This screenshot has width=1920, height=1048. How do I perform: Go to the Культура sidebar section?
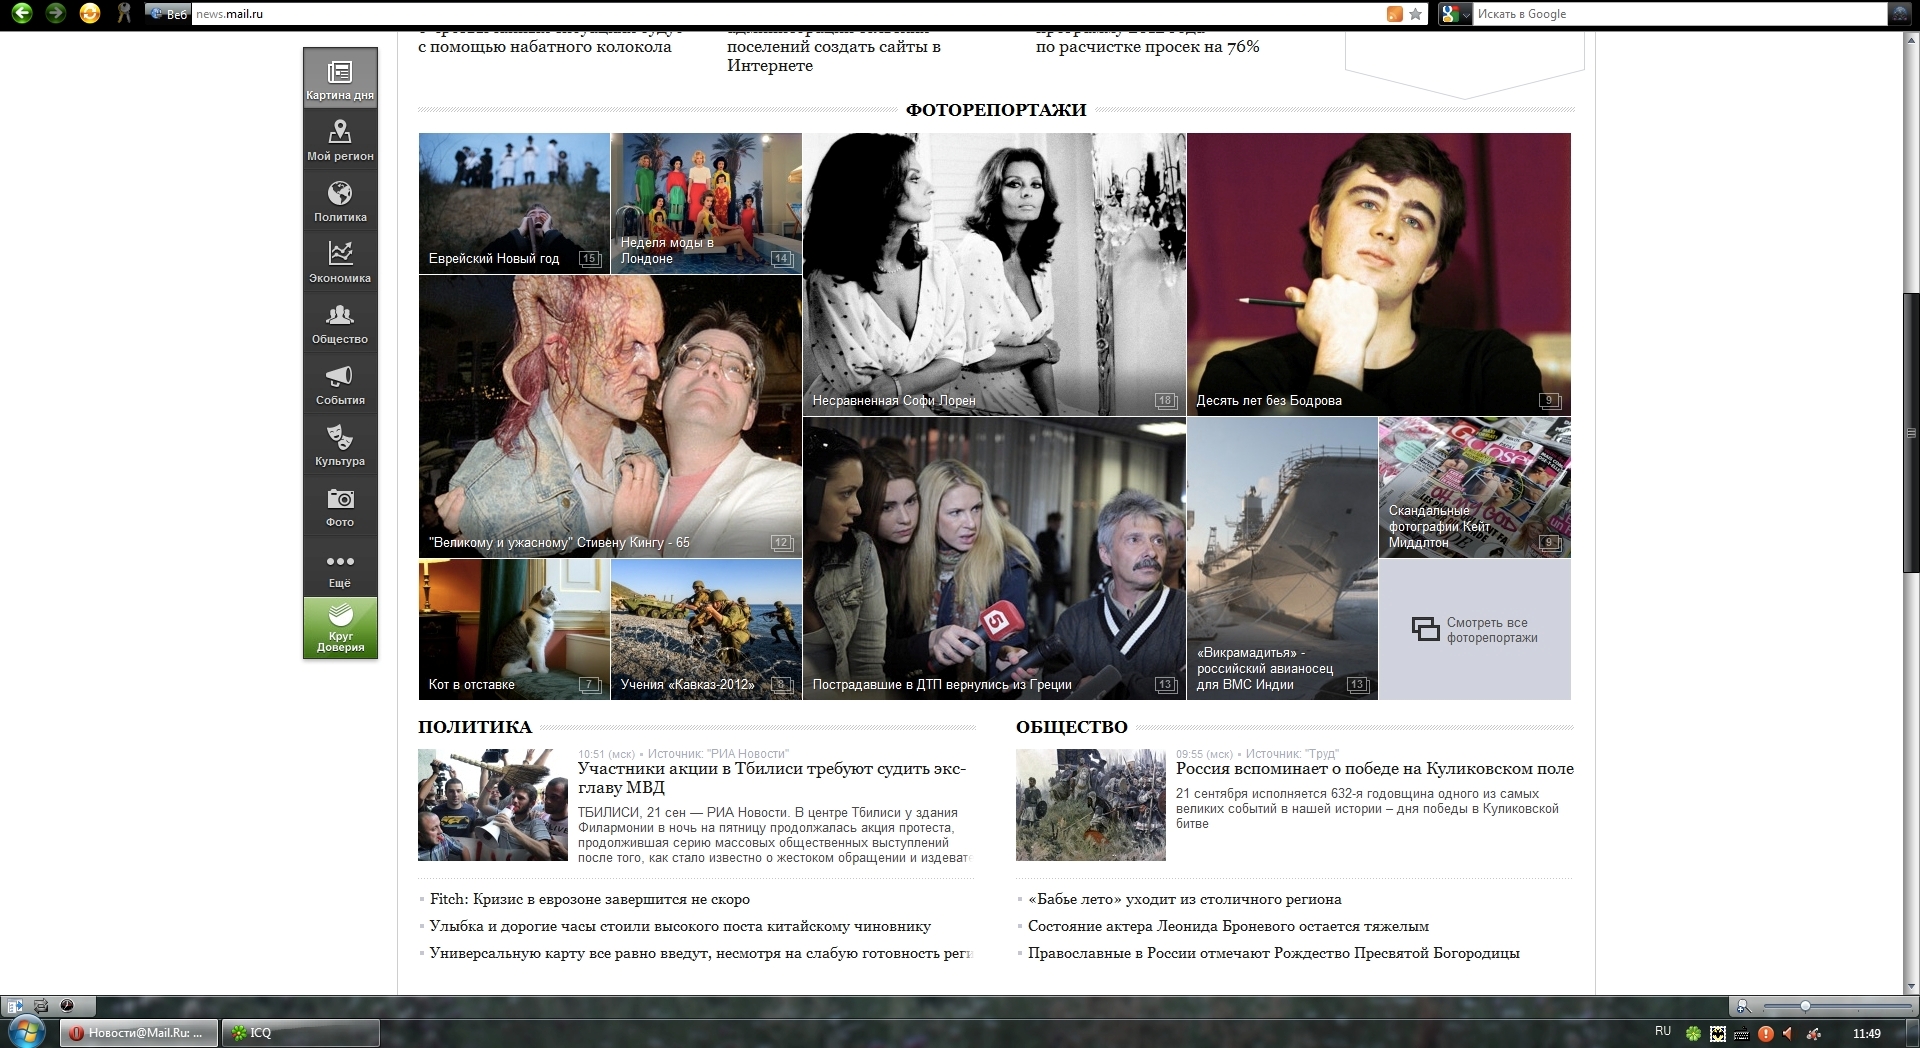(x=340, y=444)
